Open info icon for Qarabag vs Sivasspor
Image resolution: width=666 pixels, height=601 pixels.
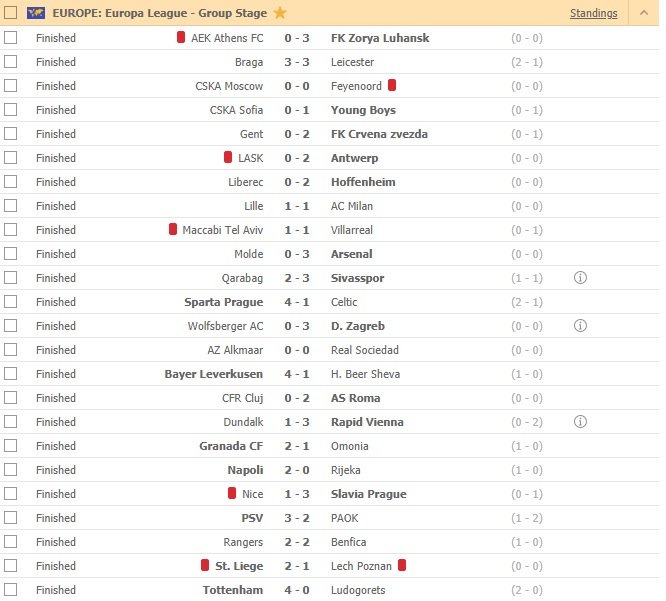pyautogui.click(x=580, y=278)
